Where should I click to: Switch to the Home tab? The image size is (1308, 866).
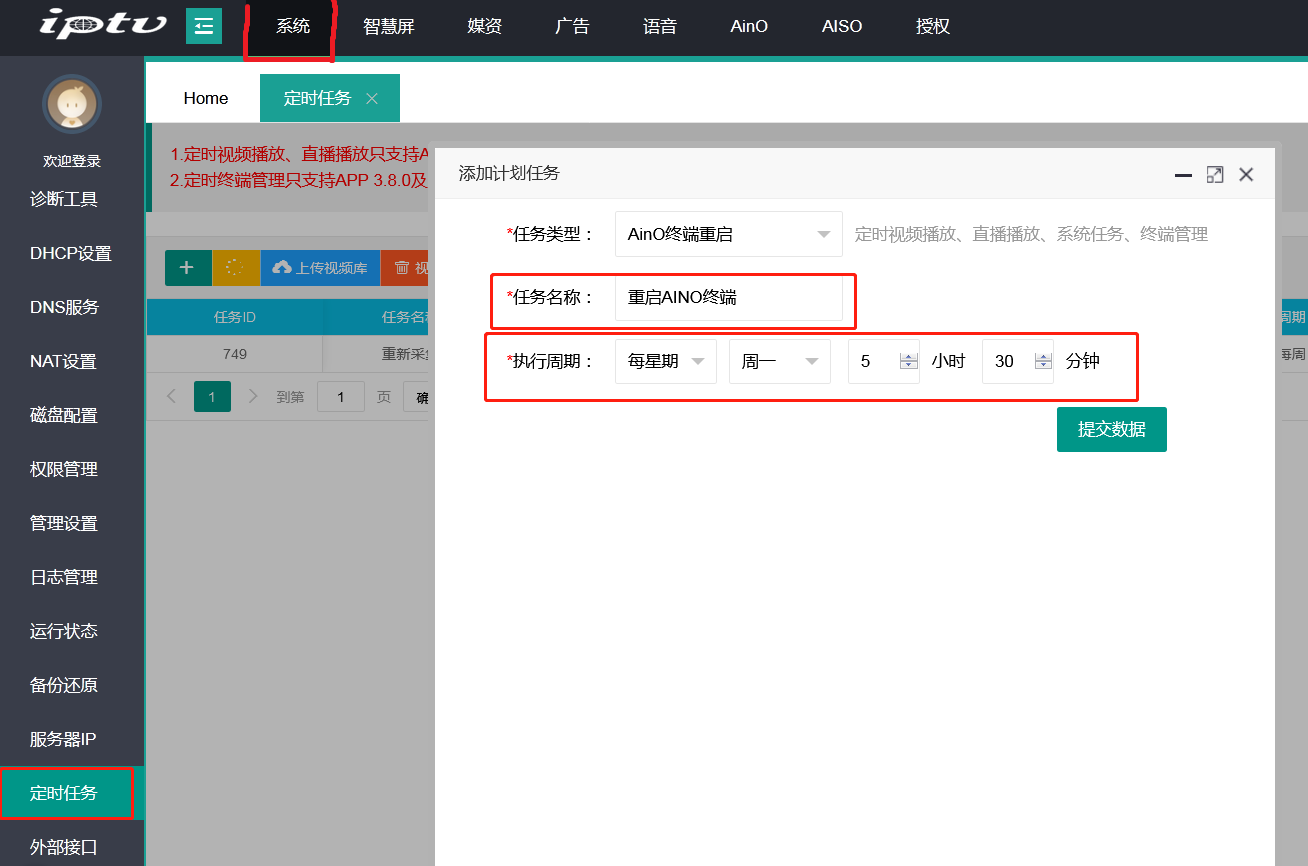(206, 98)
